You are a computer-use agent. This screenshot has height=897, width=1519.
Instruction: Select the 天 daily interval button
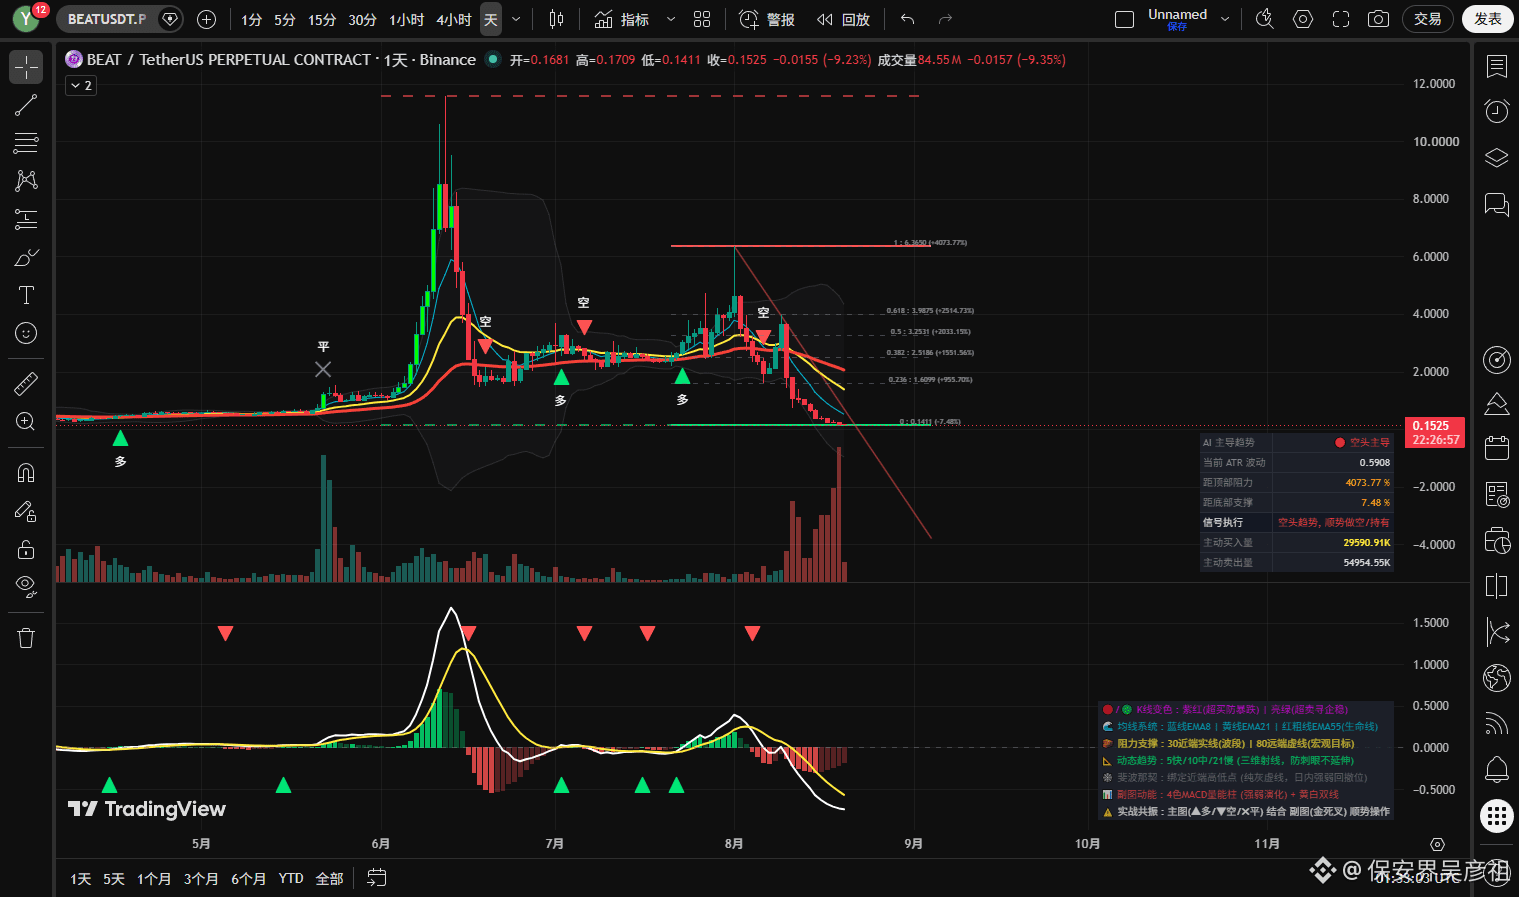491,19
